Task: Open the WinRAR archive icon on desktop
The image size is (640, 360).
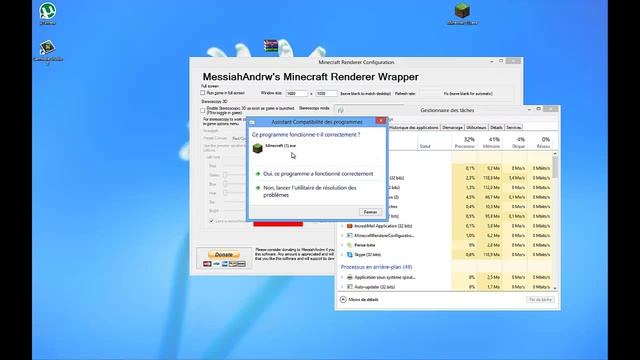Action: click(271, 46)
